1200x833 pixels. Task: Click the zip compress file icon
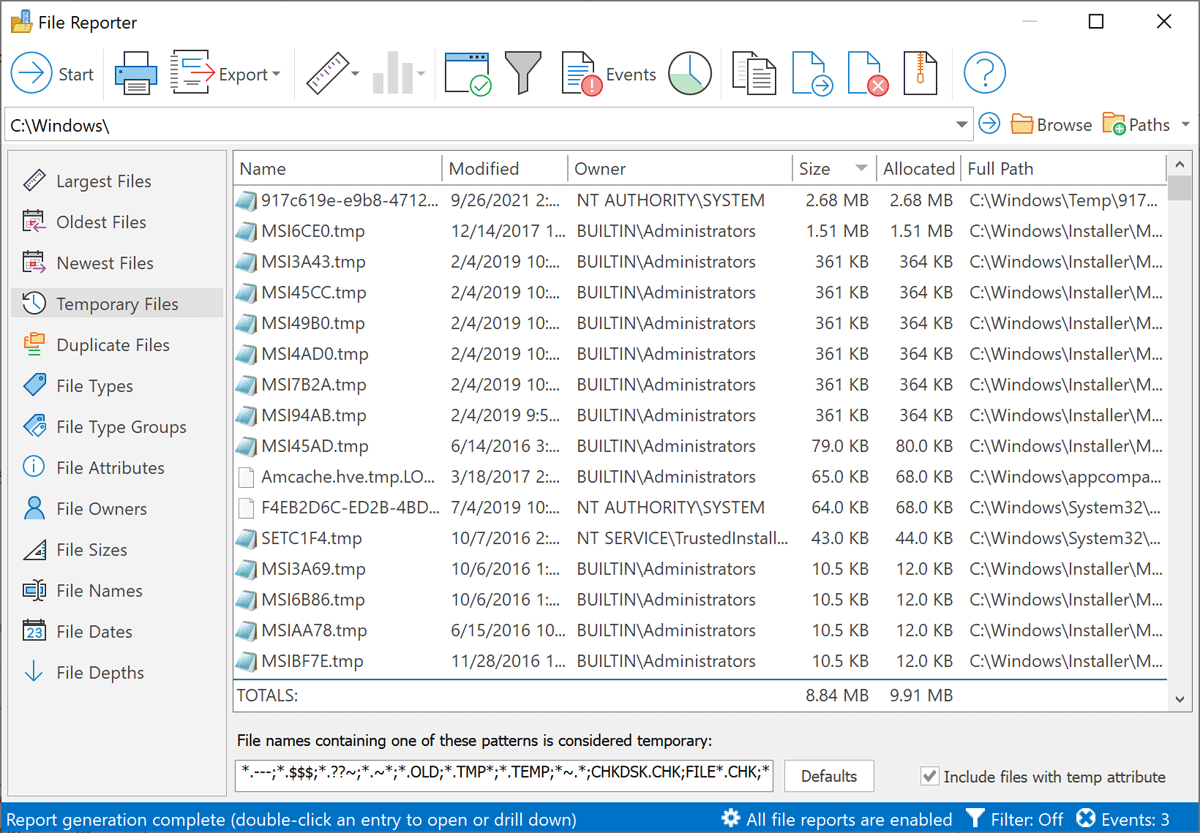[920, 74]
